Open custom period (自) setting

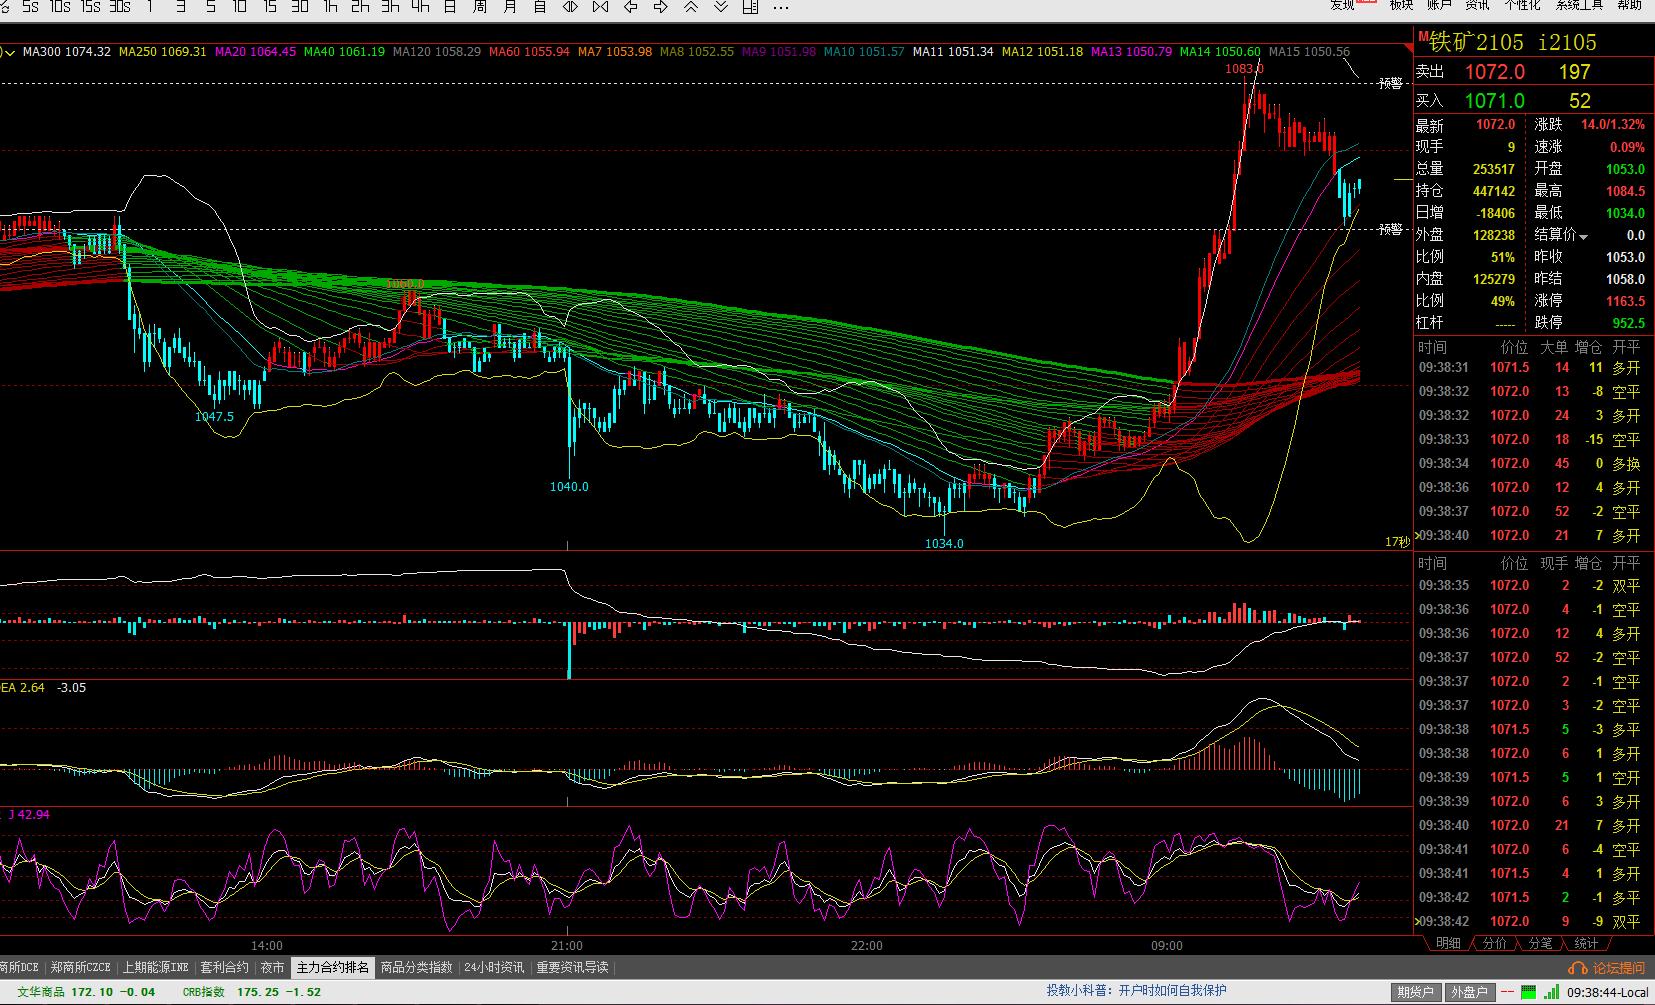[x=540, y=6]
